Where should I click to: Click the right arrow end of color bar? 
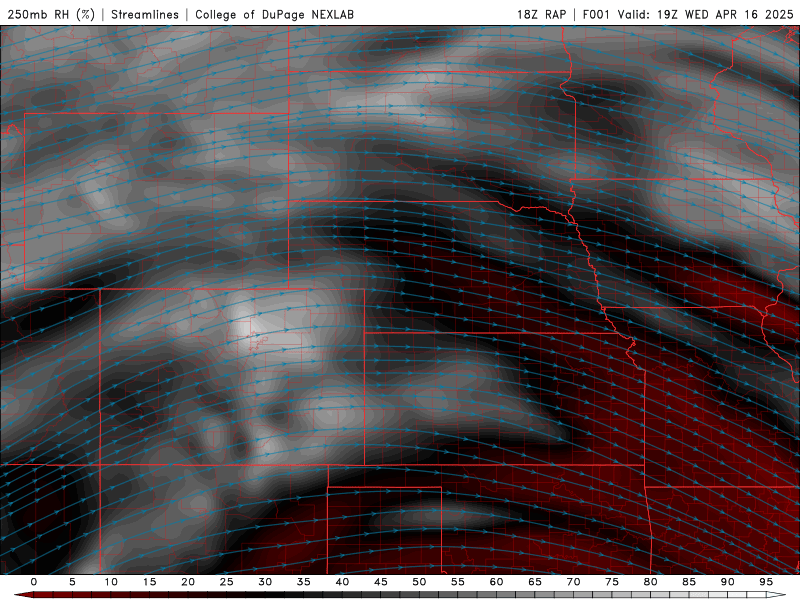coord(777,595)
